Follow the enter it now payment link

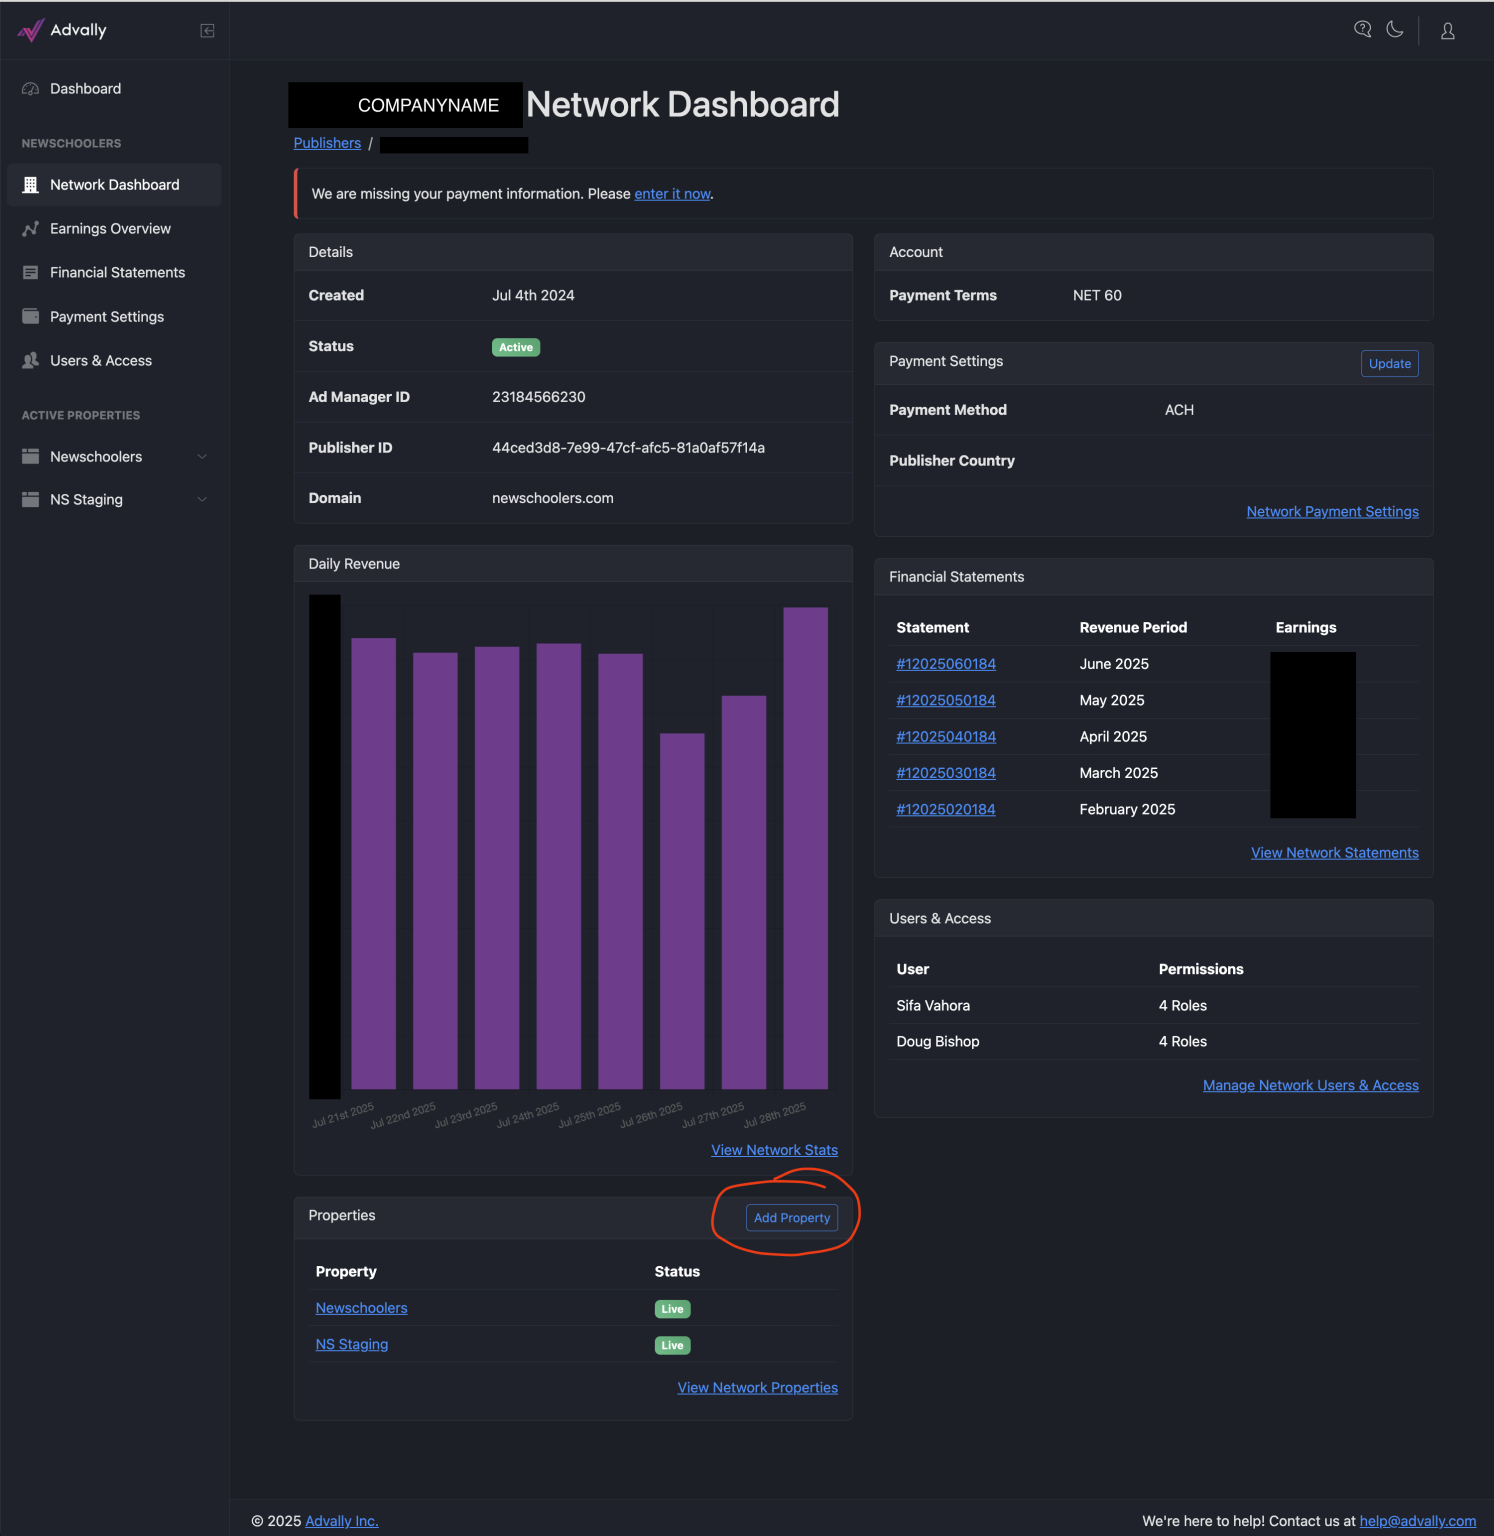click(x=672, y=194)
